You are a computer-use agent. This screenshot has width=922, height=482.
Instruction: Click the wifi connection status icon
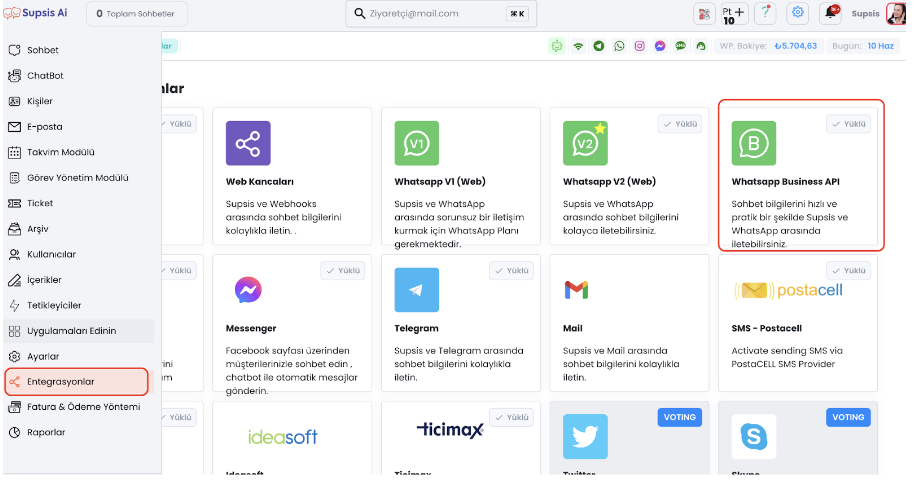(579, 46)
